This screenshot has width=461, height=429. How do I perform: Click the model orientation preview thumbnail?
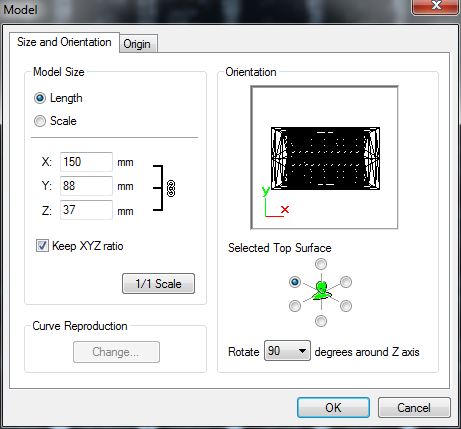tap(324, 158)
